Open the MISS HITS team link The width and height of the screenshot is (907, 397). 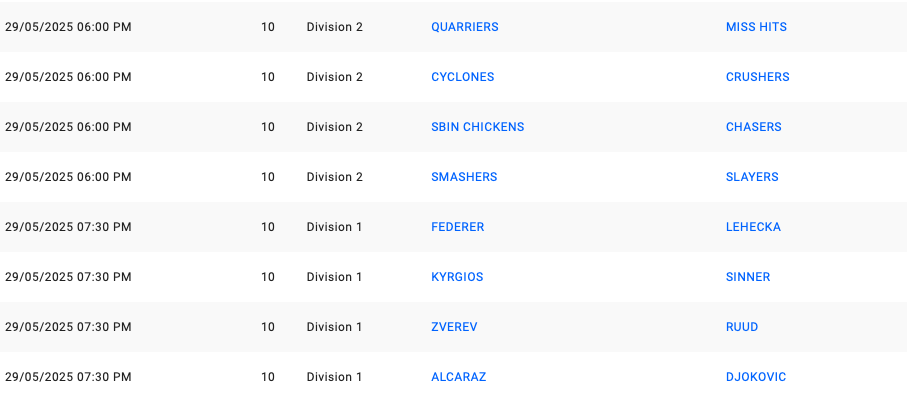tap(756, 27)
